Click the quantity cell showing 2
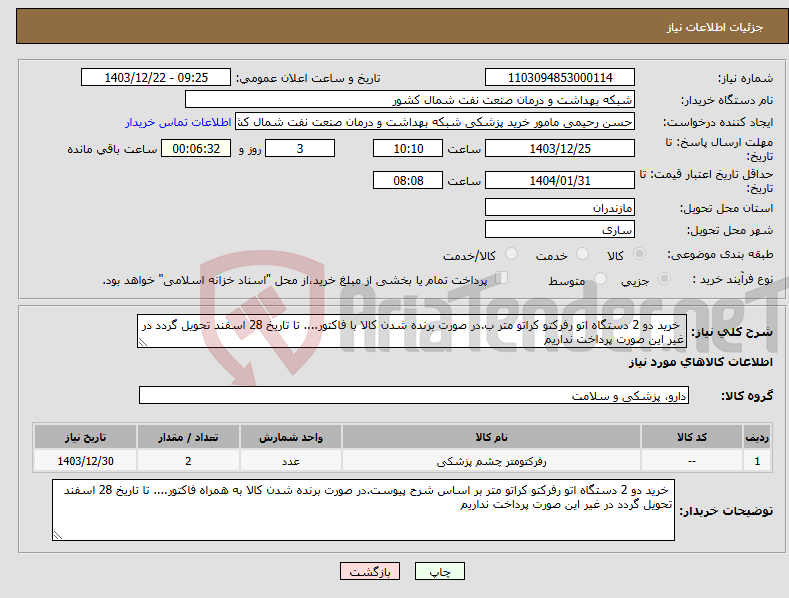This screenshot has height=598, width=789. tap(188, 461)
